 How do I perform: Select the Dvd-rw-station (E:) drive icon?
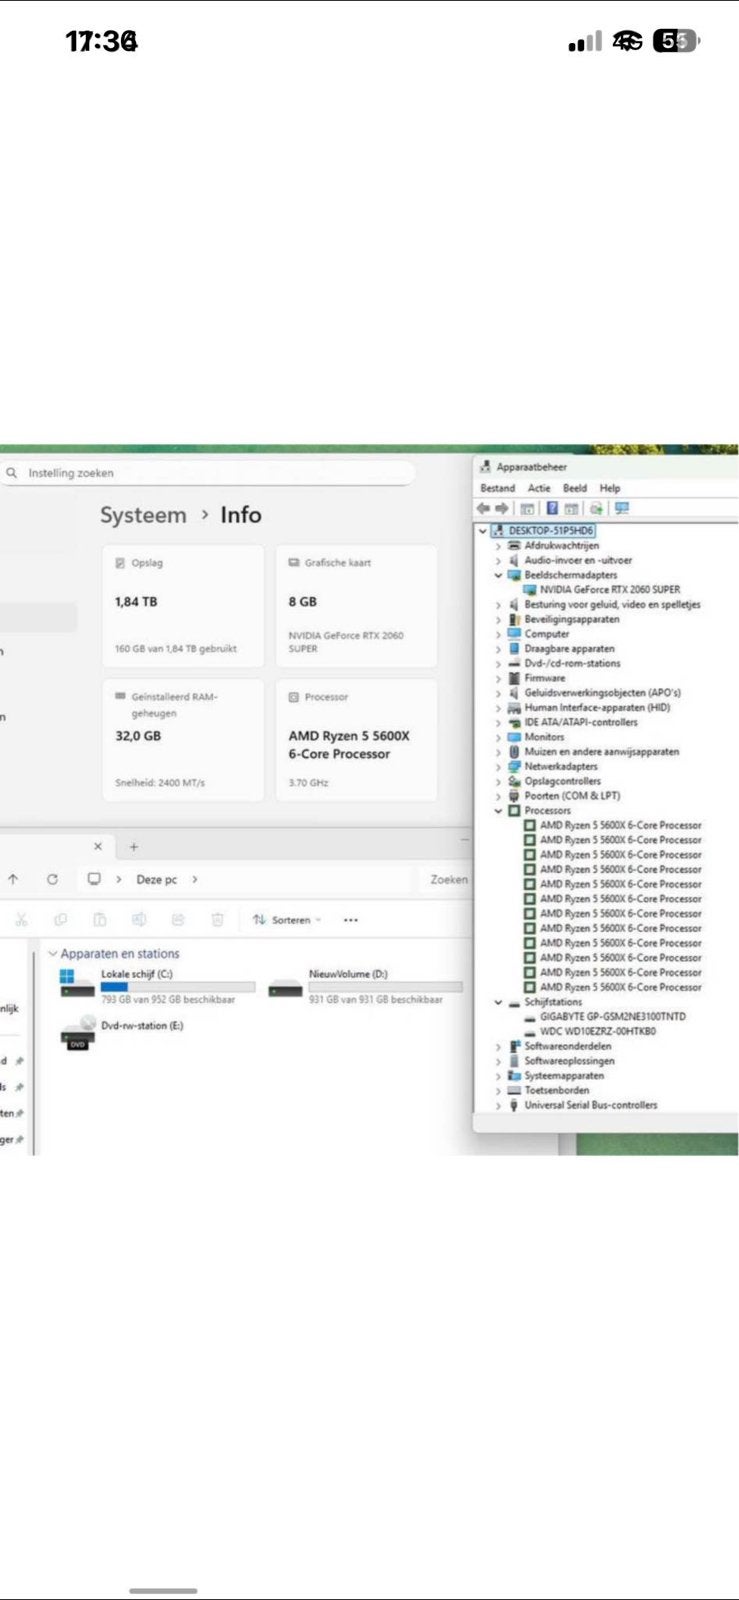(x=77, y=1032)
